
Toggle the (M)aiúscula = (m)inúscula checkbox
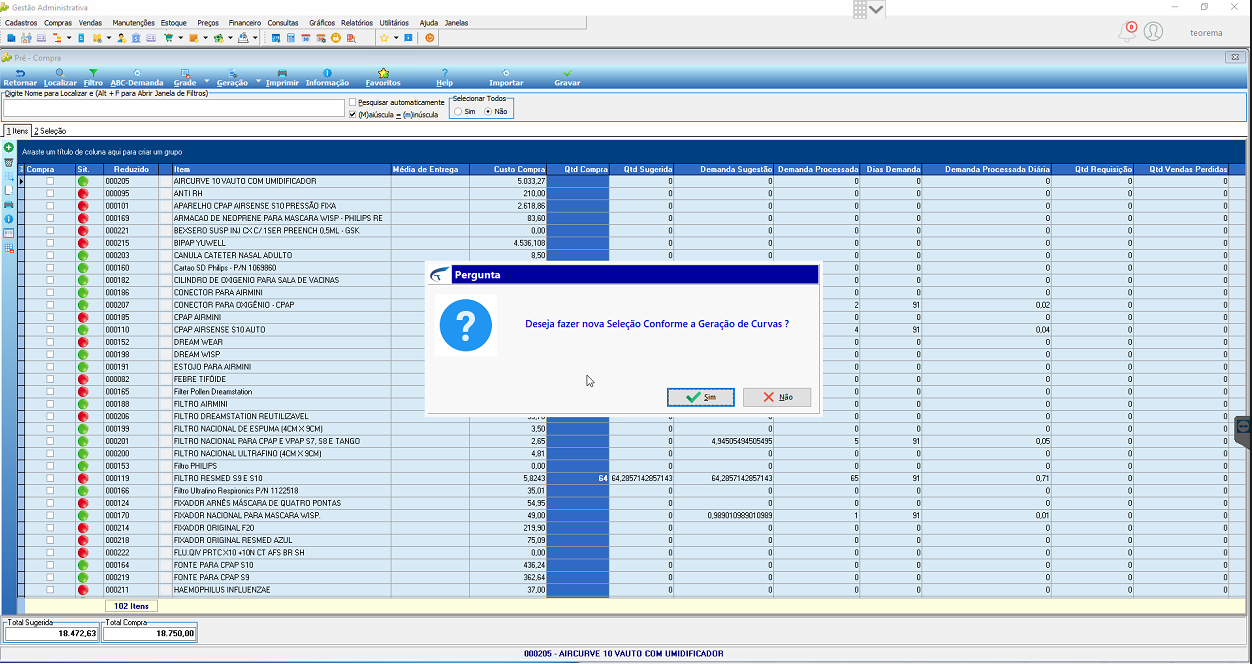tap(352, 114)
